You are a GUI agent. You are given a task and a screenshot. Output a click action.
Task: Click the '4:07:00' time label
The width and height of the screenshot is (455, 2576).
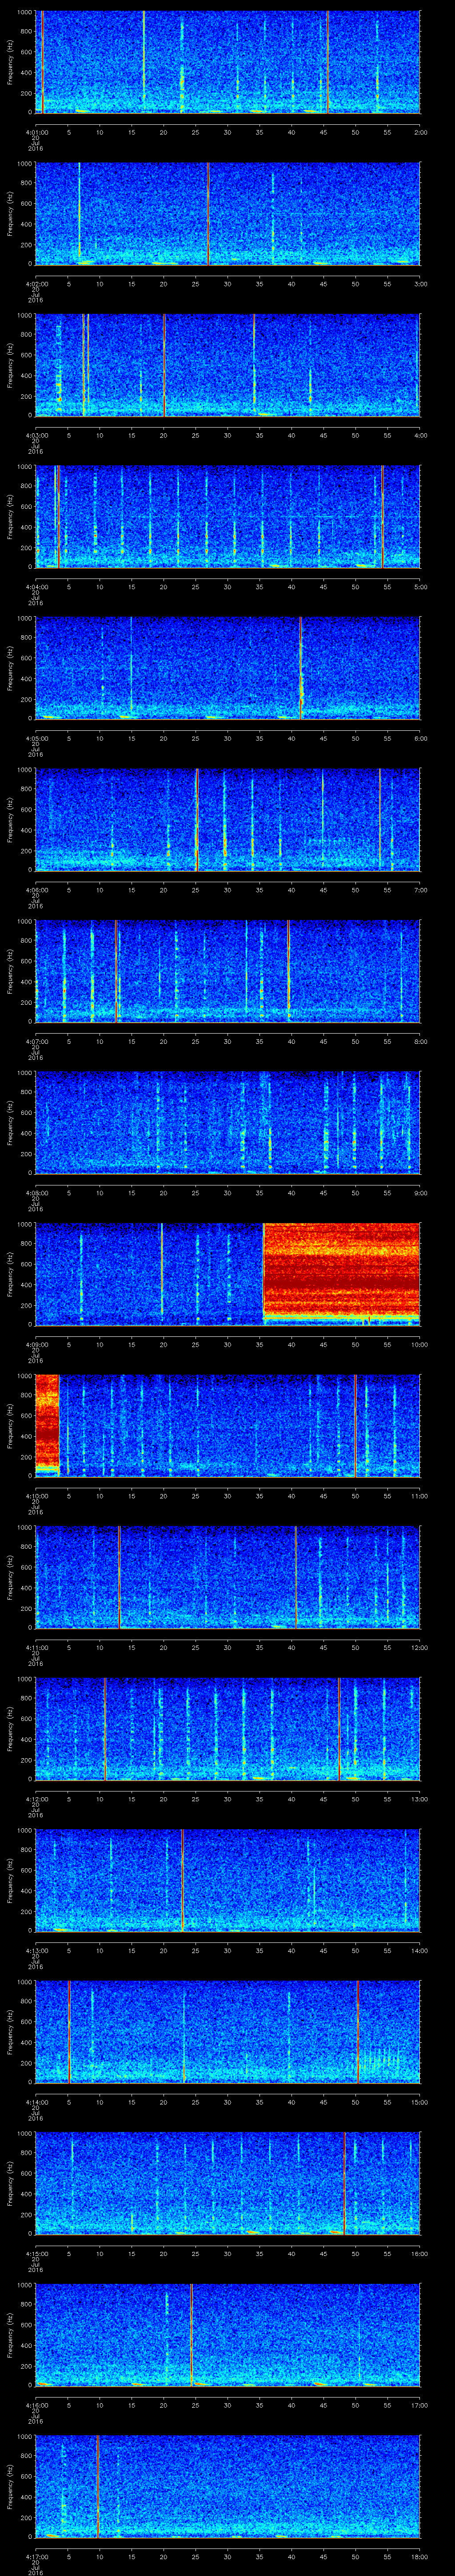click(36, 1041)
